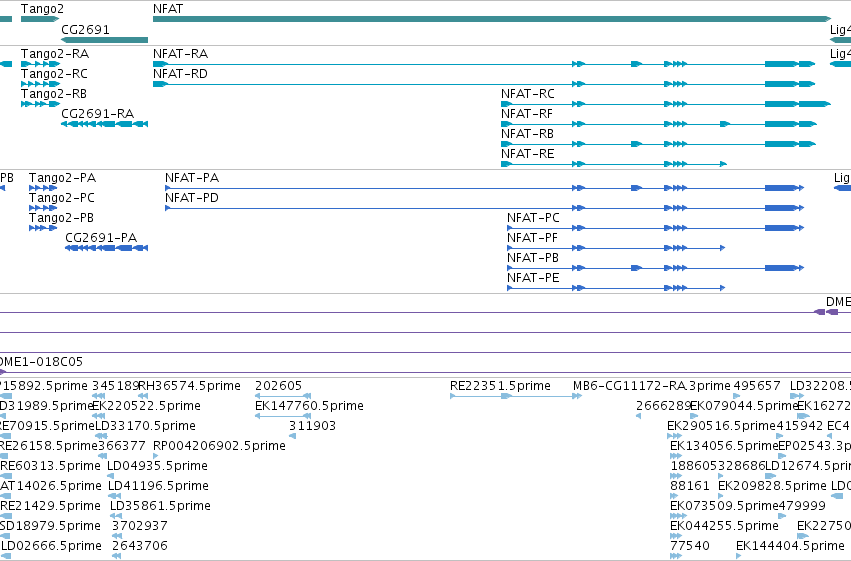Select the 366377 EST feature
Image resolution: width=851 pixels, height=561 pixels.
pyautogui.click(x=101, y=456)
